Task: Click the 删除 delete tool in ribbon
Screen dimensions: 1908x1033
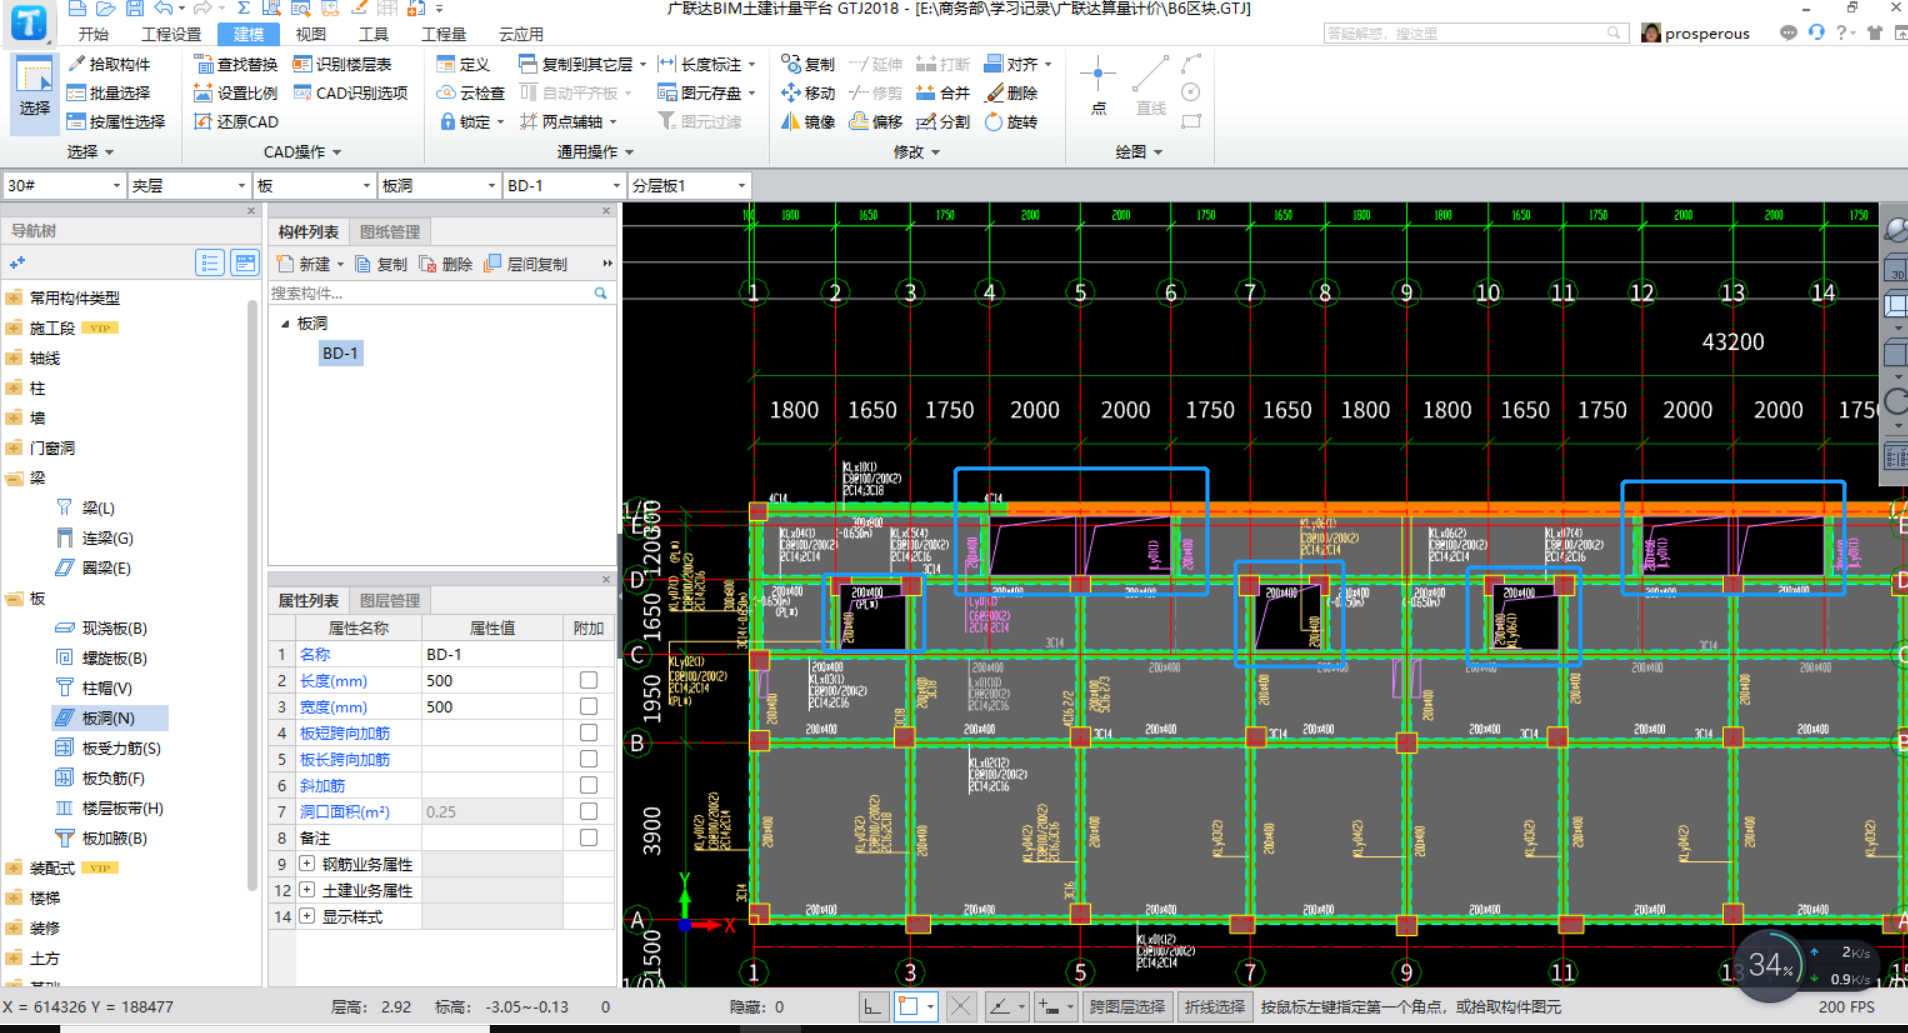Action: [x=1011, y=93]
